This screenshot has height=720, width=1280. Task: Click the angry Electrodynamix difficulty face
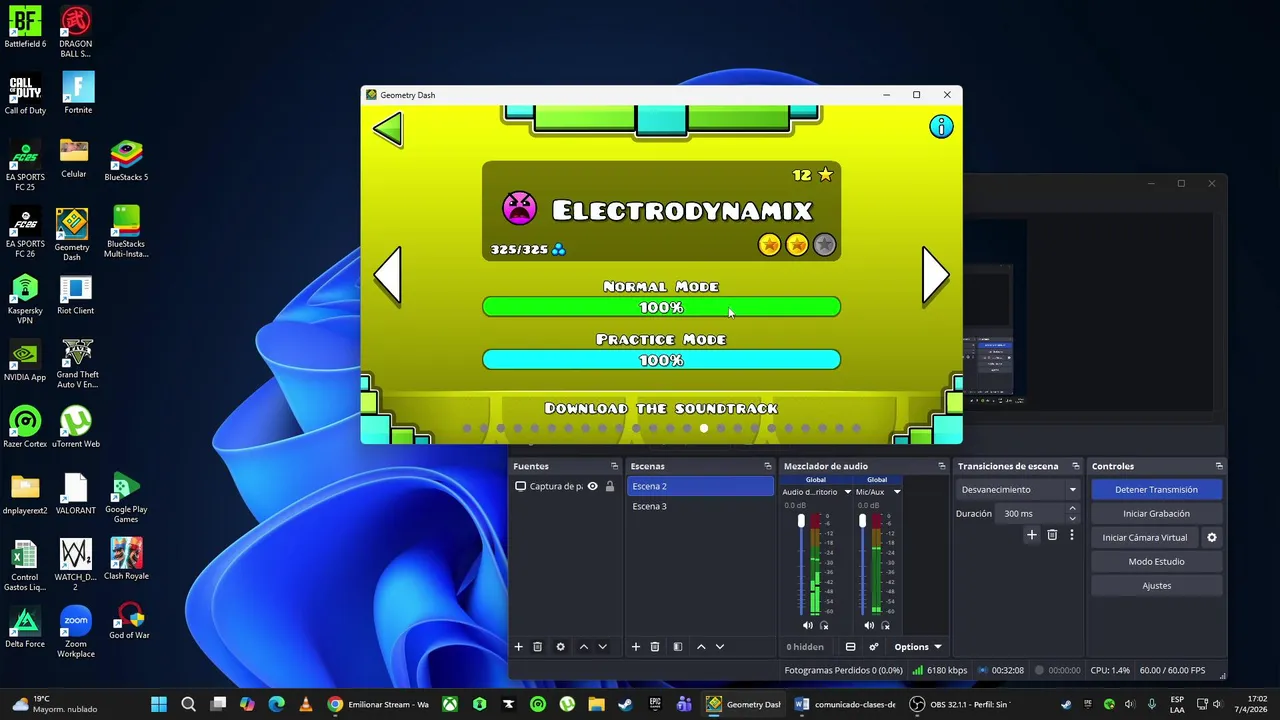(x=519, y=209)
